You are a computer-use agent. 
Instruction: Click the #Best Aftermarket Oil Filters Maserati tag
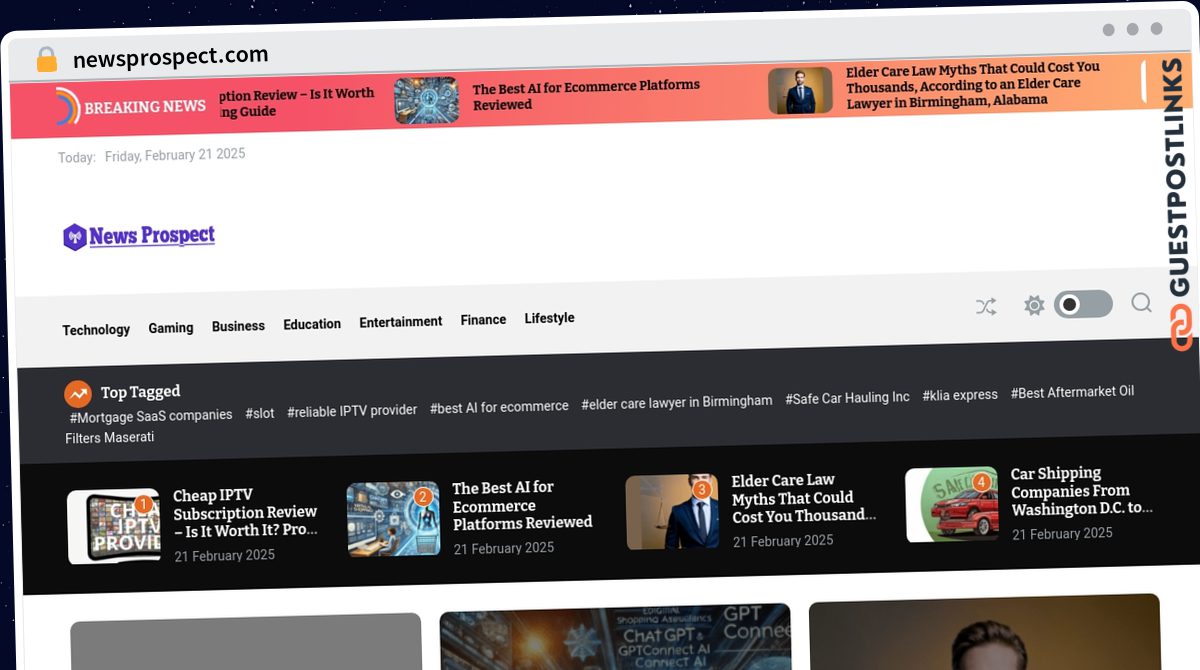[x=600, y=414]
